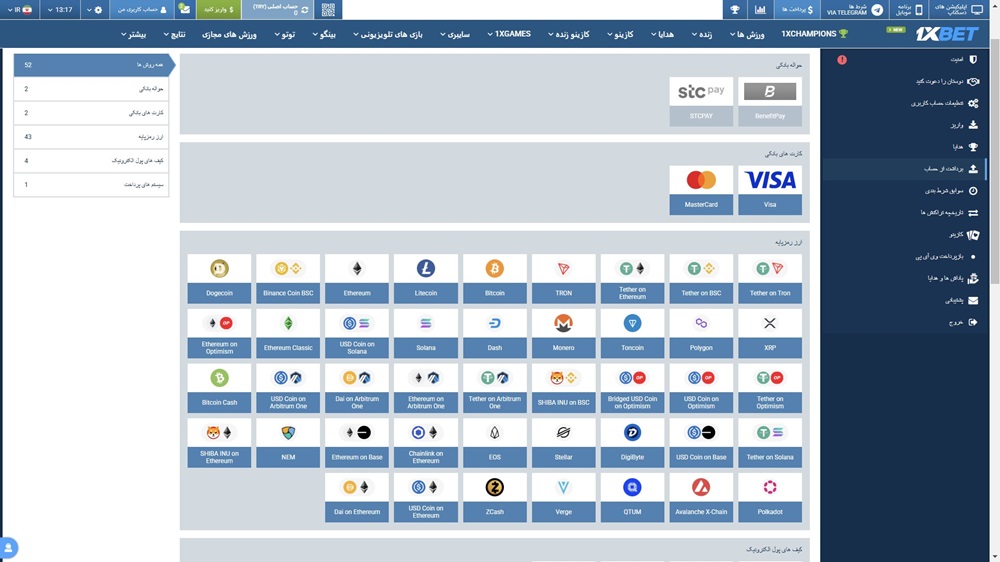Open the desktop applications link
Viewport: 1000px width, 562px height.
tap(959, 10)
